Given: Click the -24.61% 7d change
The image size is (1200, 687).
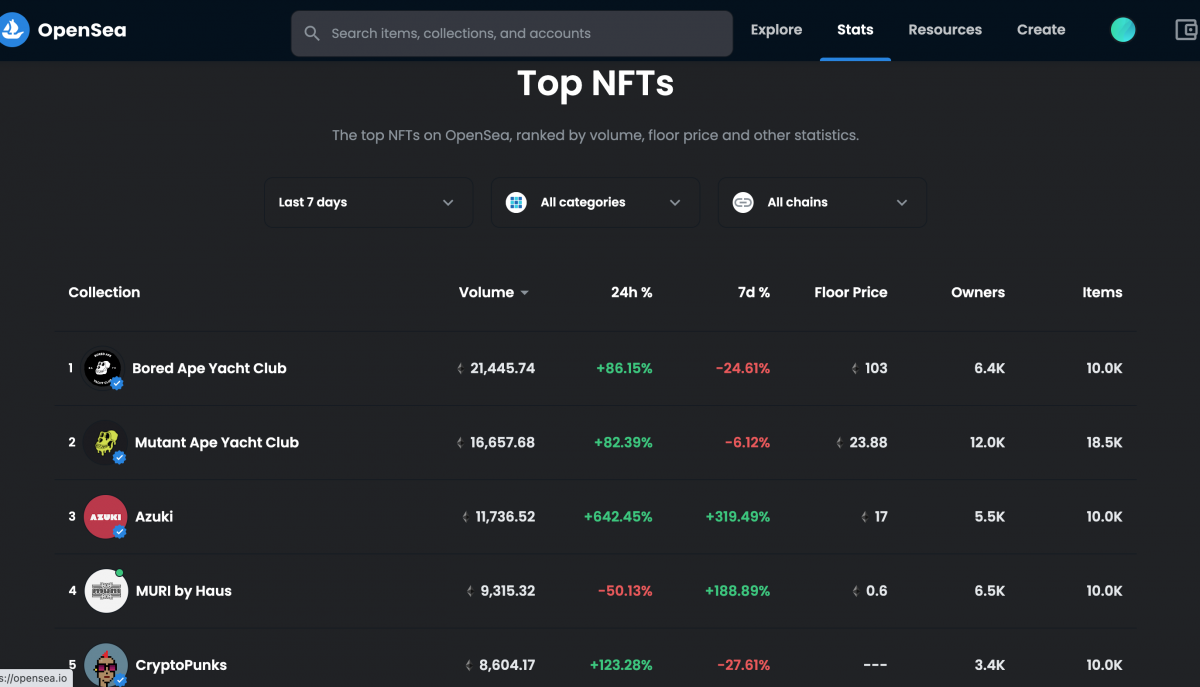Looking at the screenshot, I should [x=743, y=368].
